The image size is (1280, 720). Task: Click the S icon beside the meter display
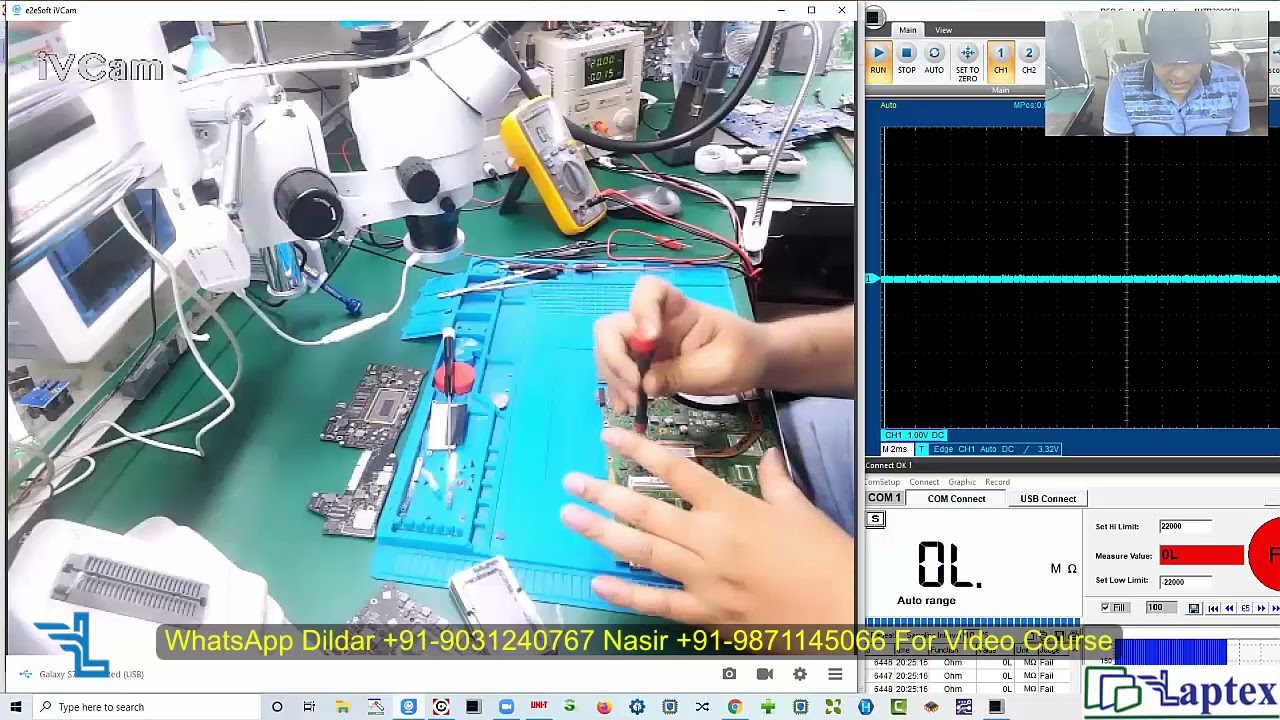pos(875,519)
